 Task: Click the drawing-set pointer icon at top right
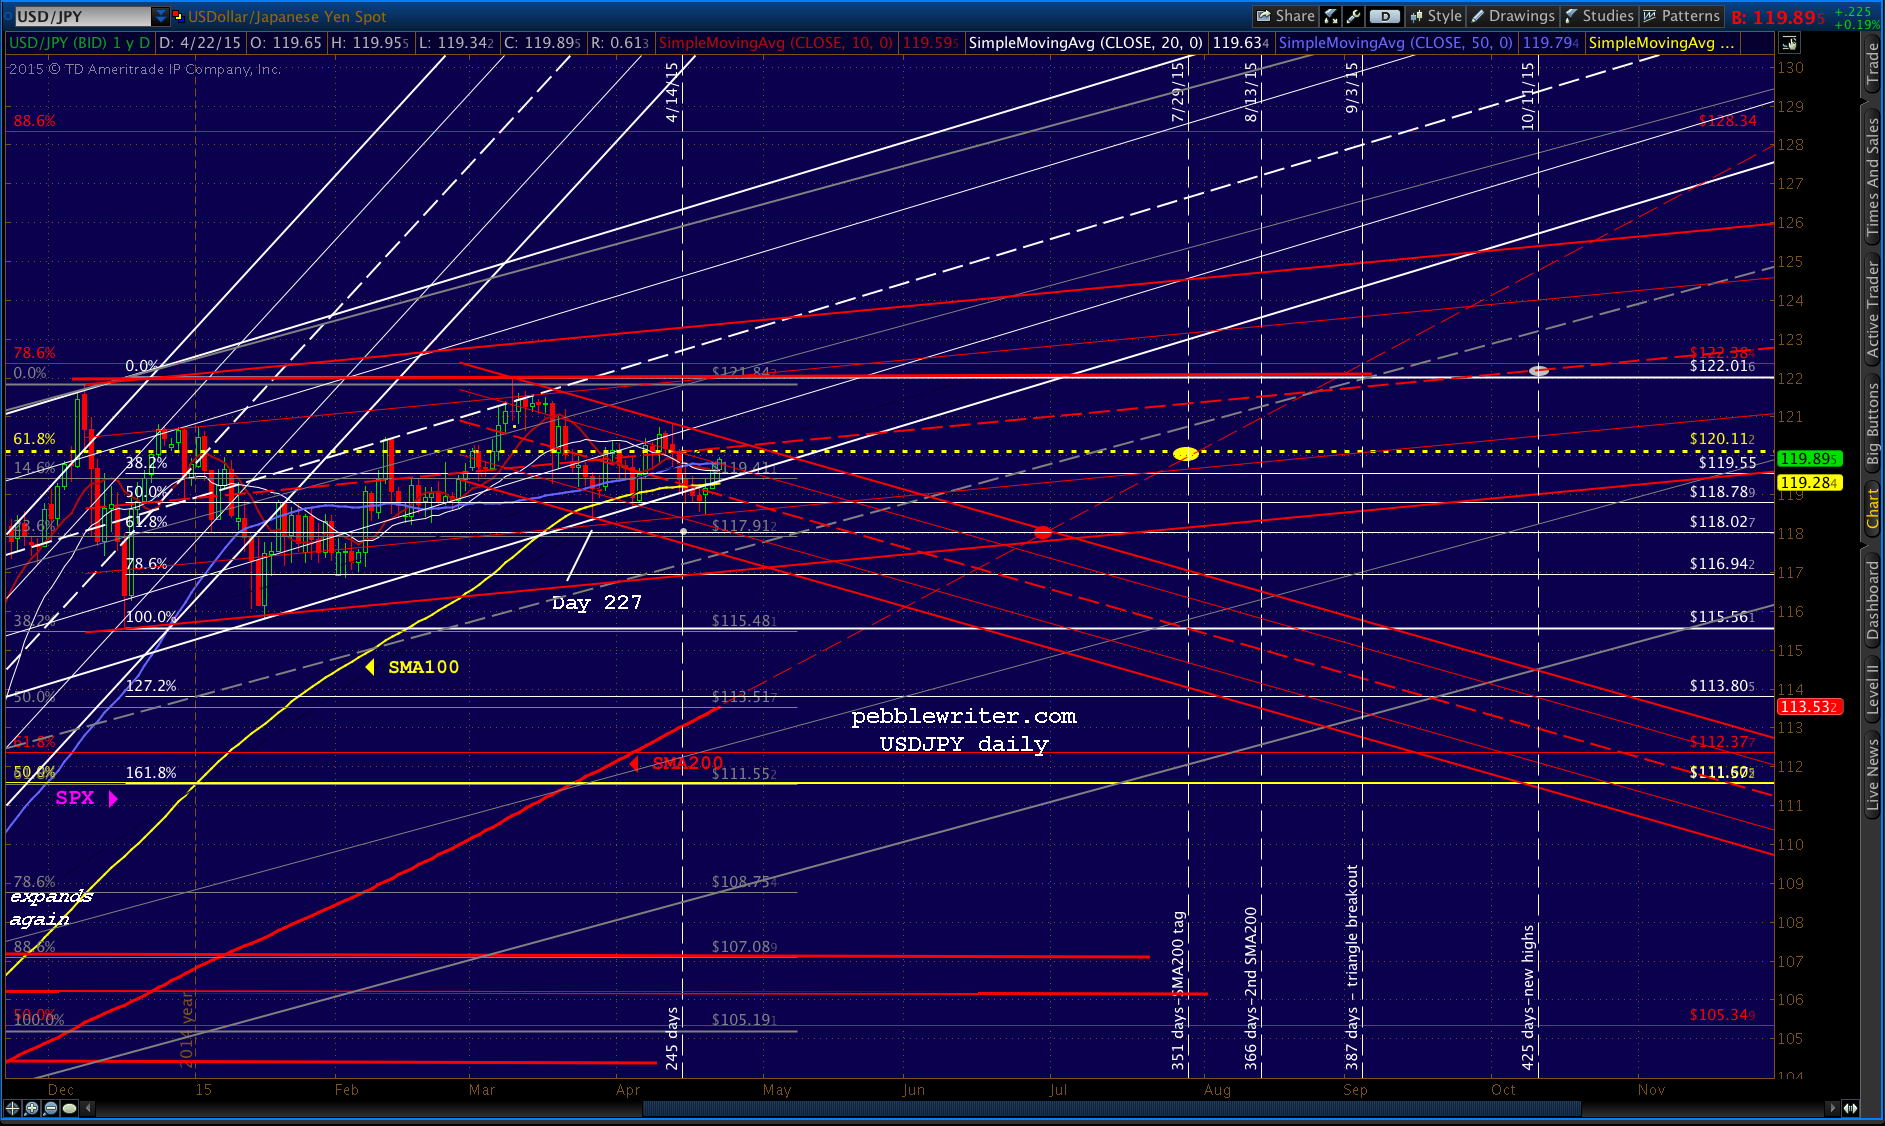1789,43
